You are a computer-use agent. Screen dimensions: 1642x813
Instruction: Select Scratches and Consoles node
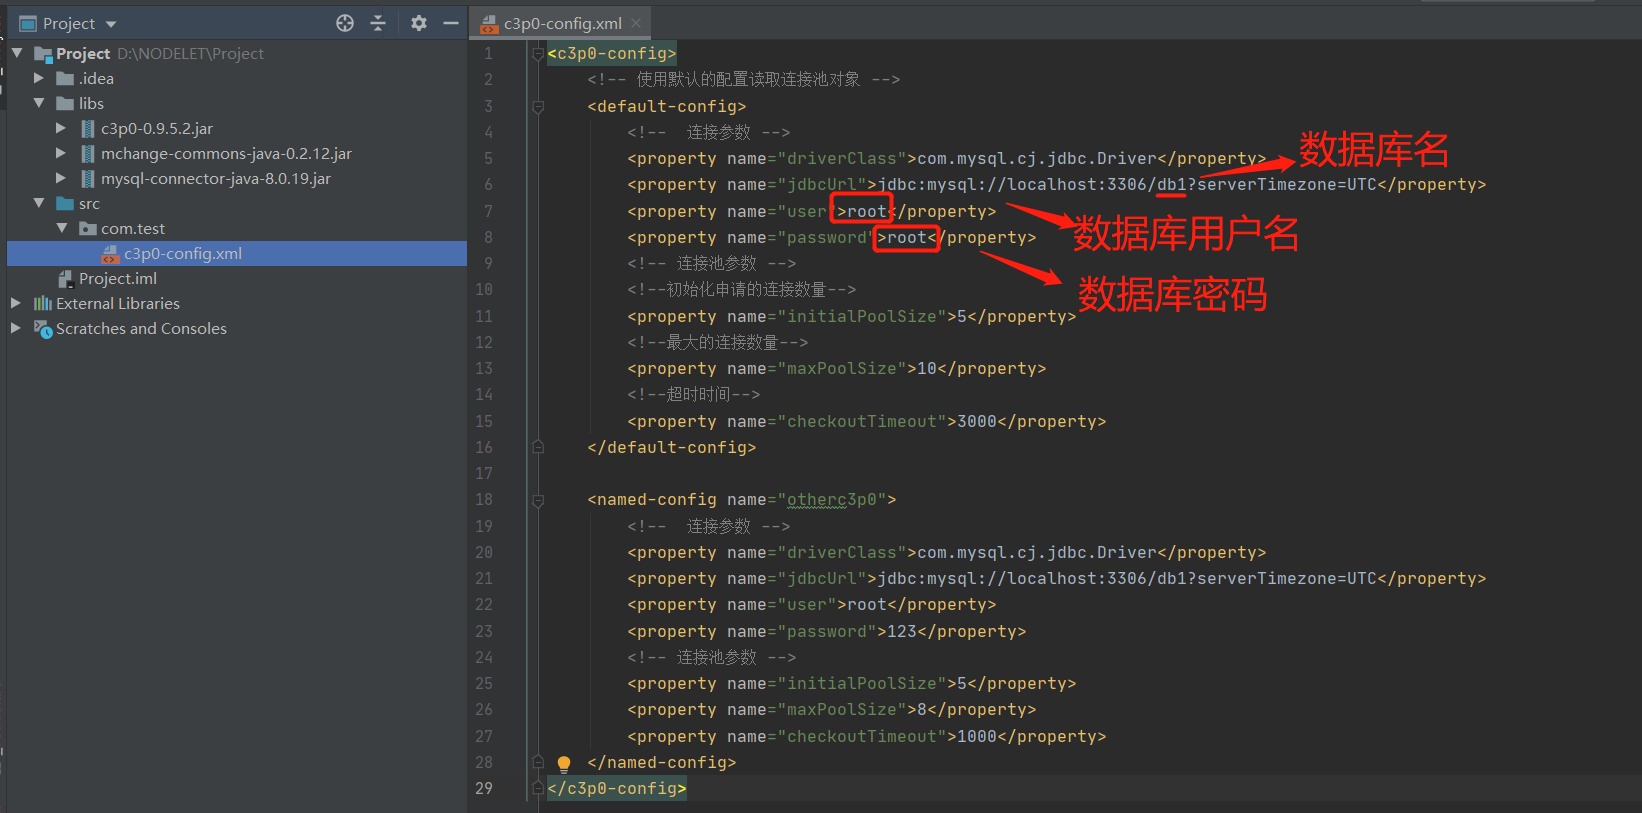pyautogui.click(x=141, y=328)
